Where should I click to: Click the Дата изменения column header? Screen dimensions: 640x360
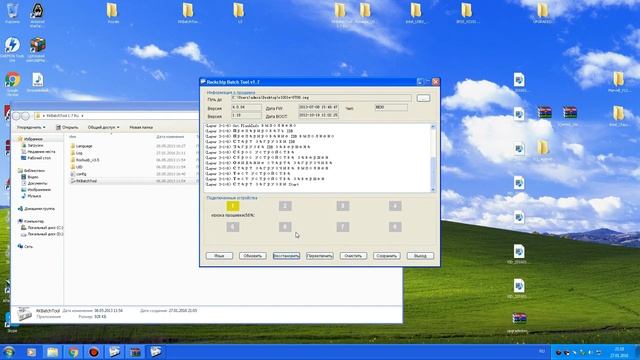click(170, 137)
